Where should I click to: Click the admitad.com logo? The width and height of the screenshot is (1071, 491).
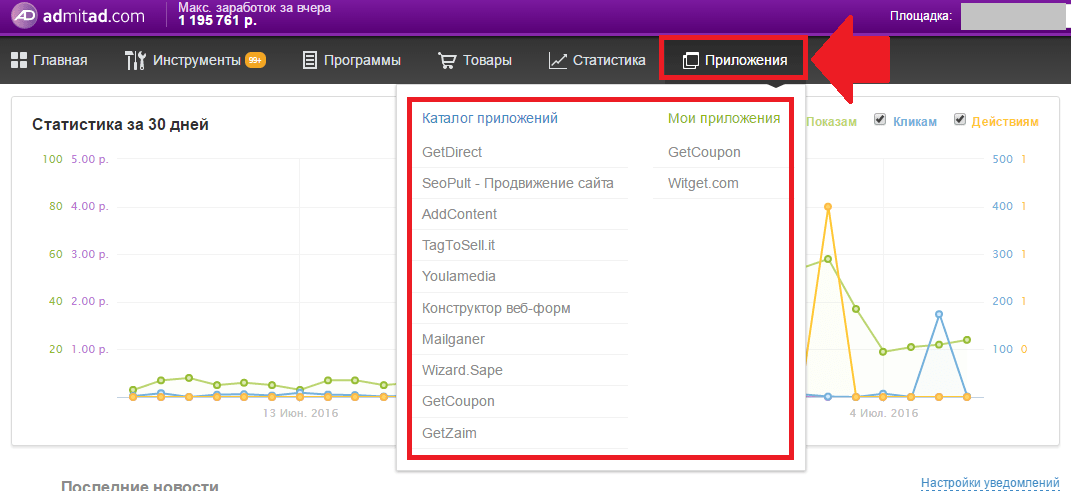78,16
